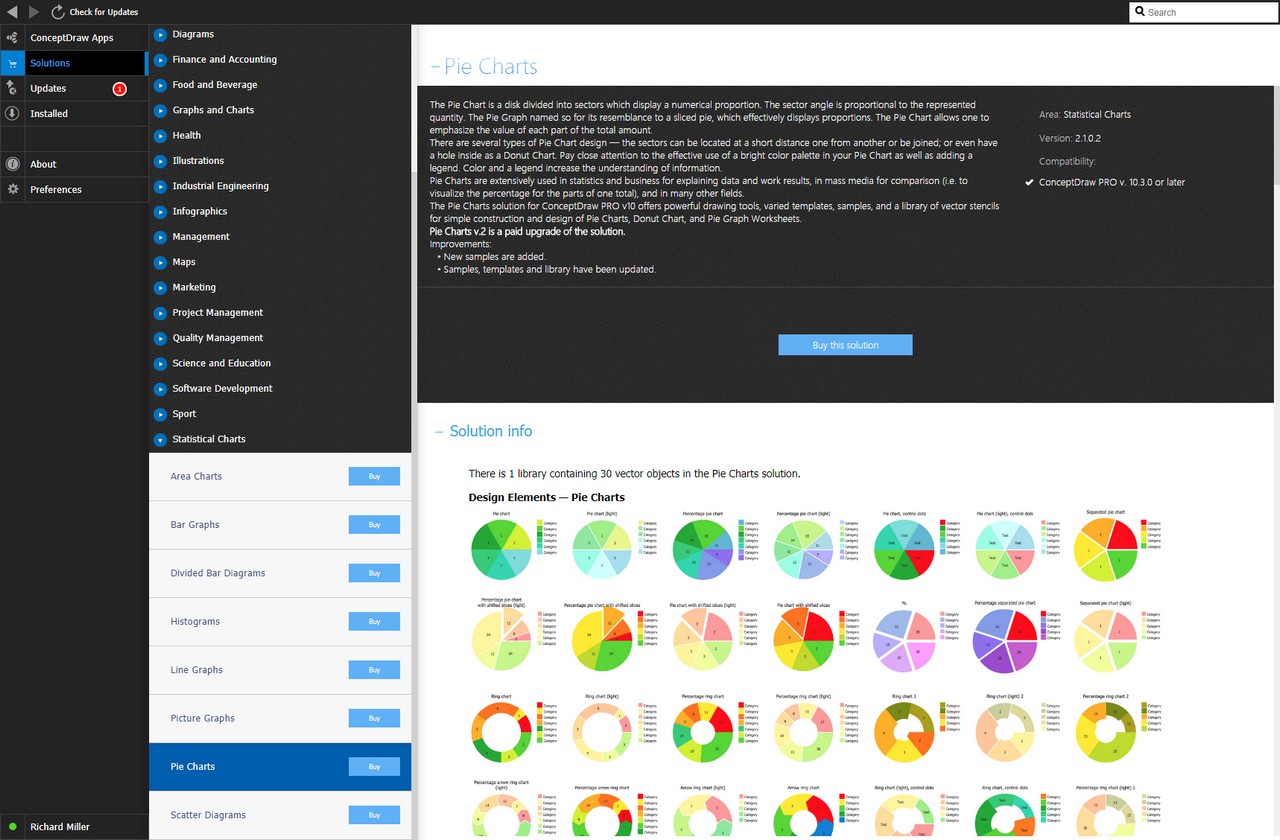Image resolution: width=1280 pixels, height=840 pixels.
Task: Open the Updates section
Action: 48,88
